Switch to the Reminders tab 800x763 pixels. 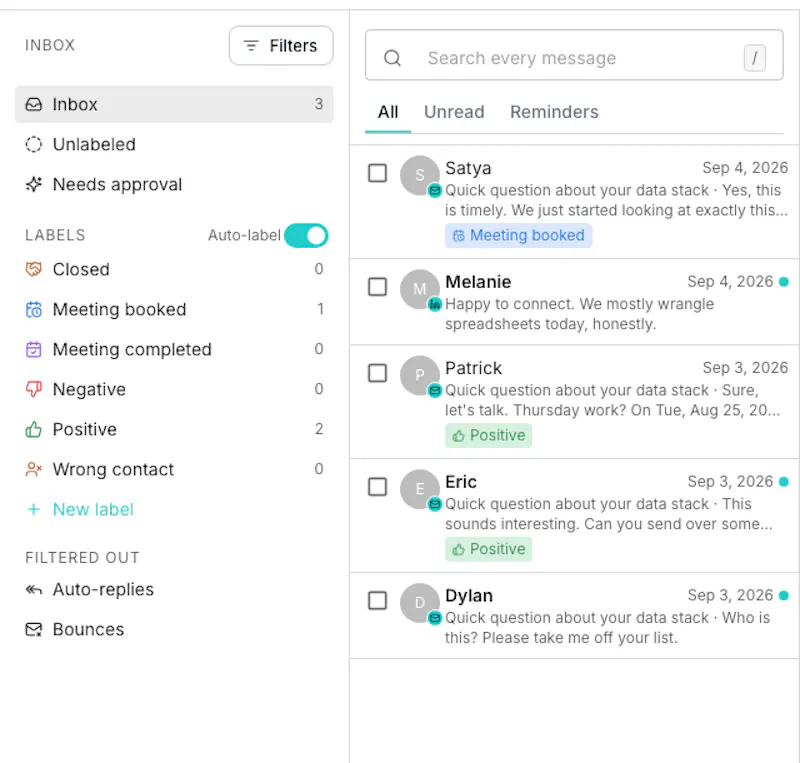(554, 112)
